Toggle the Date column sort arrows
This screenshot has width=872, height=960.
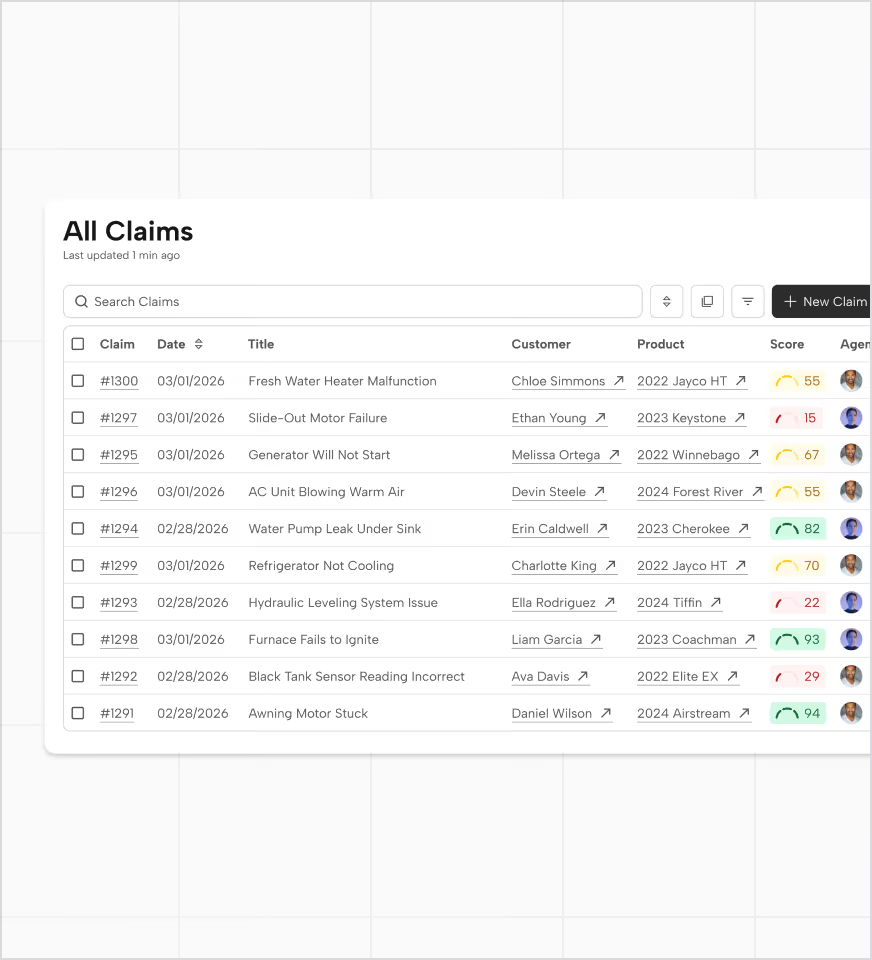(x=198, y=344)
